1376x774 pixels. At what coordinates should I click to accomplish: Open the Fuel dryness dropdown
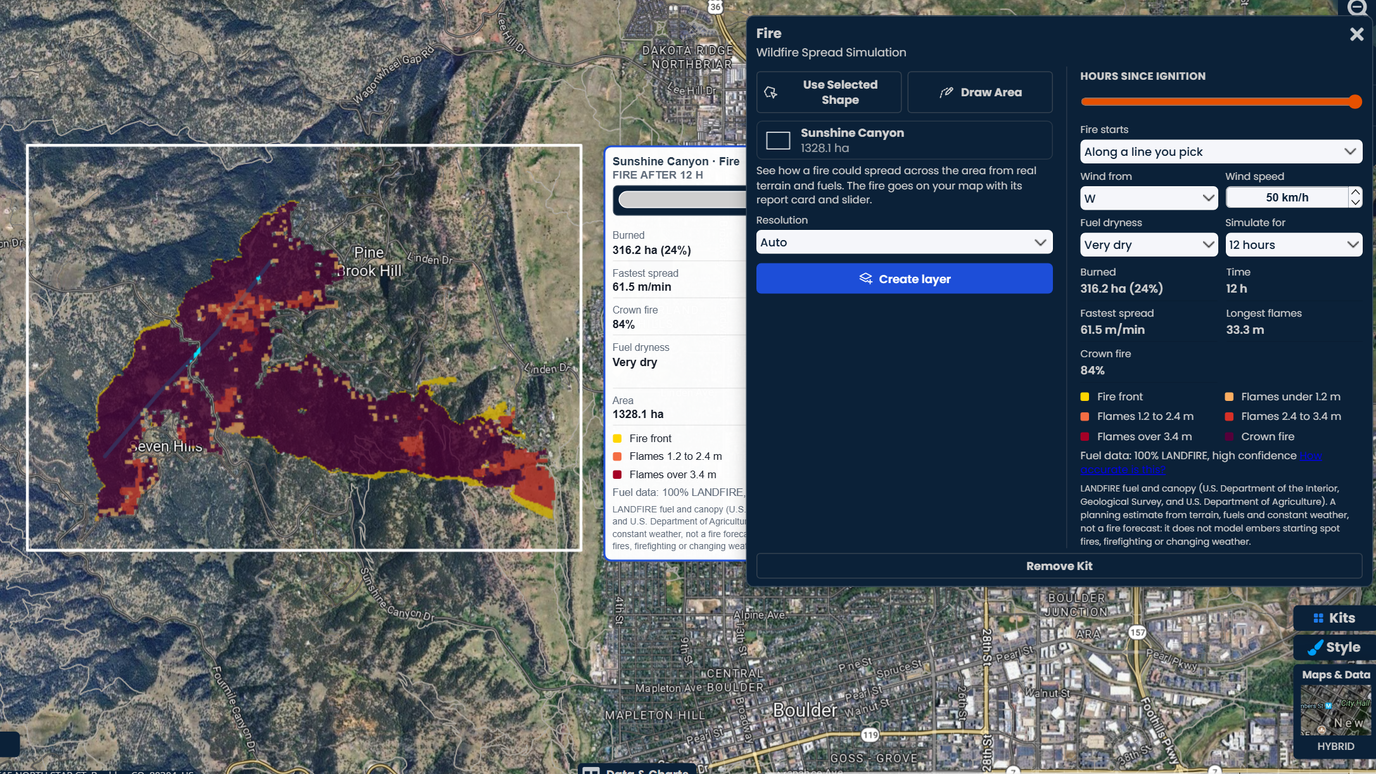1148,245
